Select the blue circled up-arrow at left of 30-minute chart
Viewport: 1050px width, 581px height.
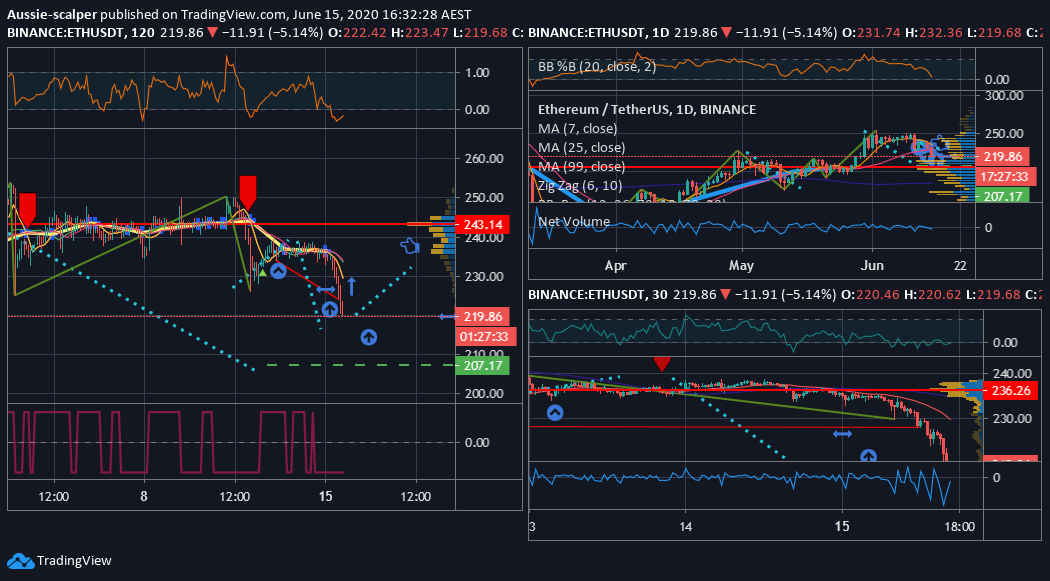click(x=555, y=413)
